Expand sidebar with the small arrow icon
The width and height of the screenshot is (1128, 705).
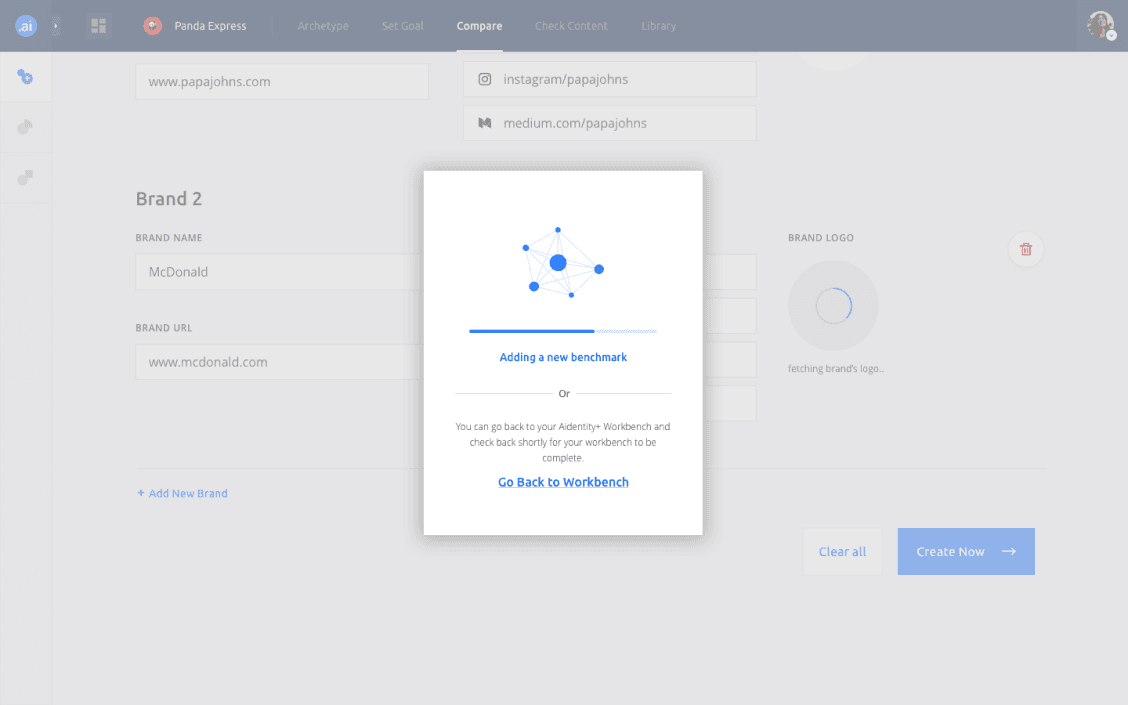[55, 26]
